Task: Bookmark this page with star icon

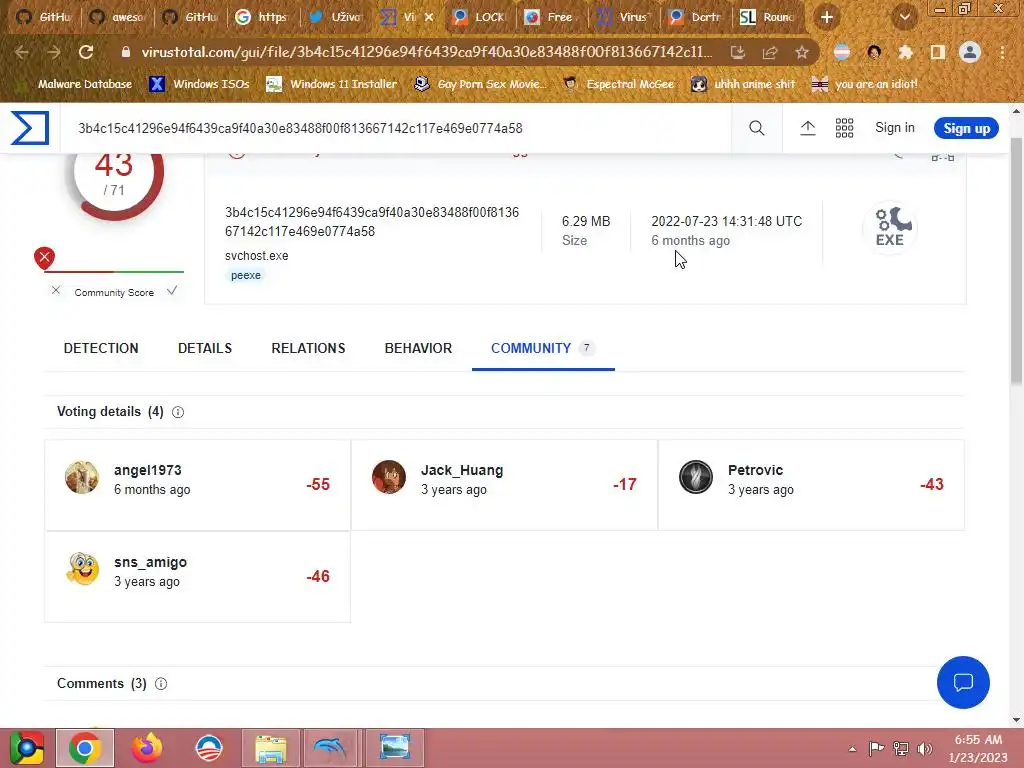Action: (802, 52)
